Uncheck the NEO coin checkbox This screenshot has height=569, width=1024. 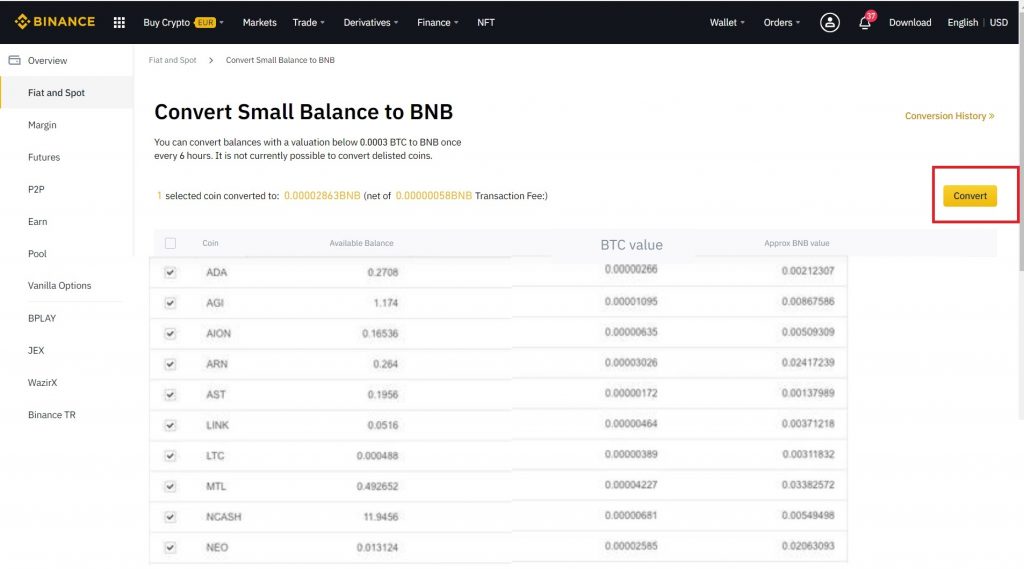170,547
